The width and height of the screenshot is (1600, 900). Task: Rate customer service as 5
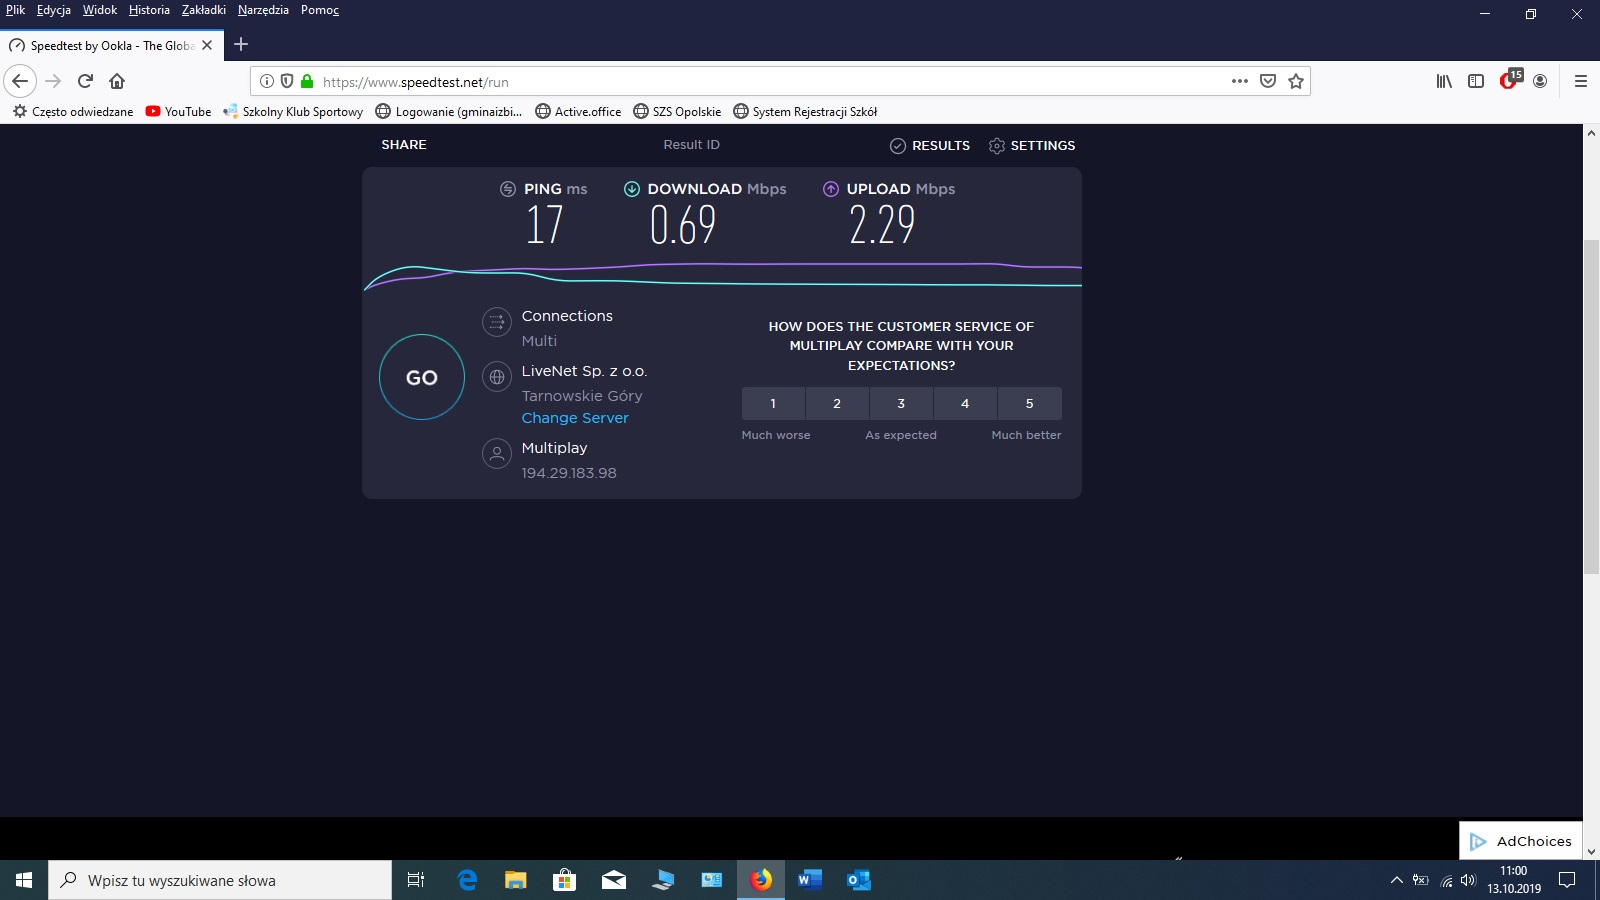tap(1030, 404)
